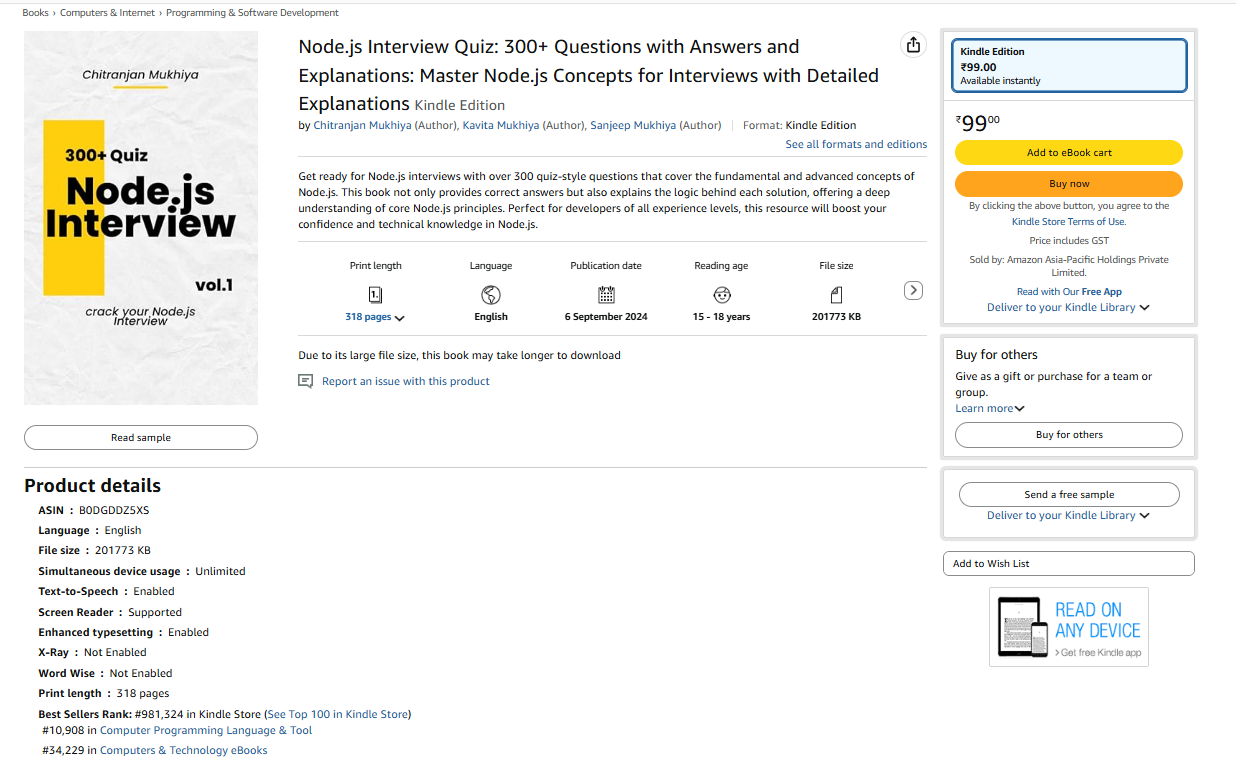Click the Language globe icon
This screenshot has height=768, width=1236.
pos(491,294)
